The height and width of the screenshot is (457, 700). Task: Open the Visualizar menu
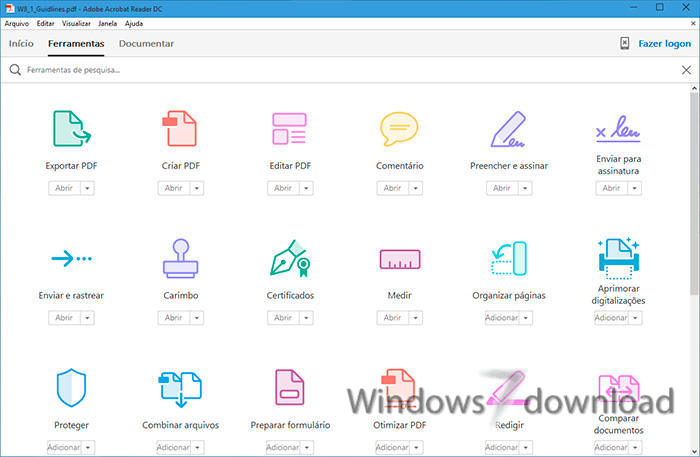click(76, 24)
